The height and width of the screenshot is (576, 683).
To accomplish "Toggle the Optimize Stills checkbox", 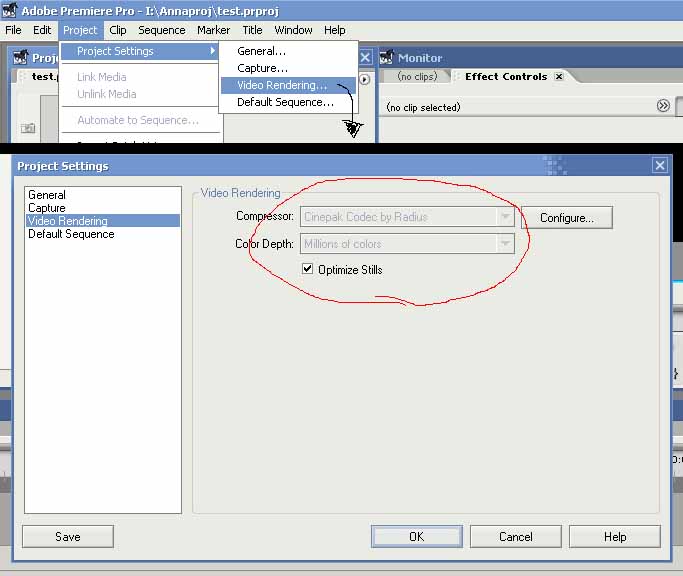I will (x=308, y=269).
